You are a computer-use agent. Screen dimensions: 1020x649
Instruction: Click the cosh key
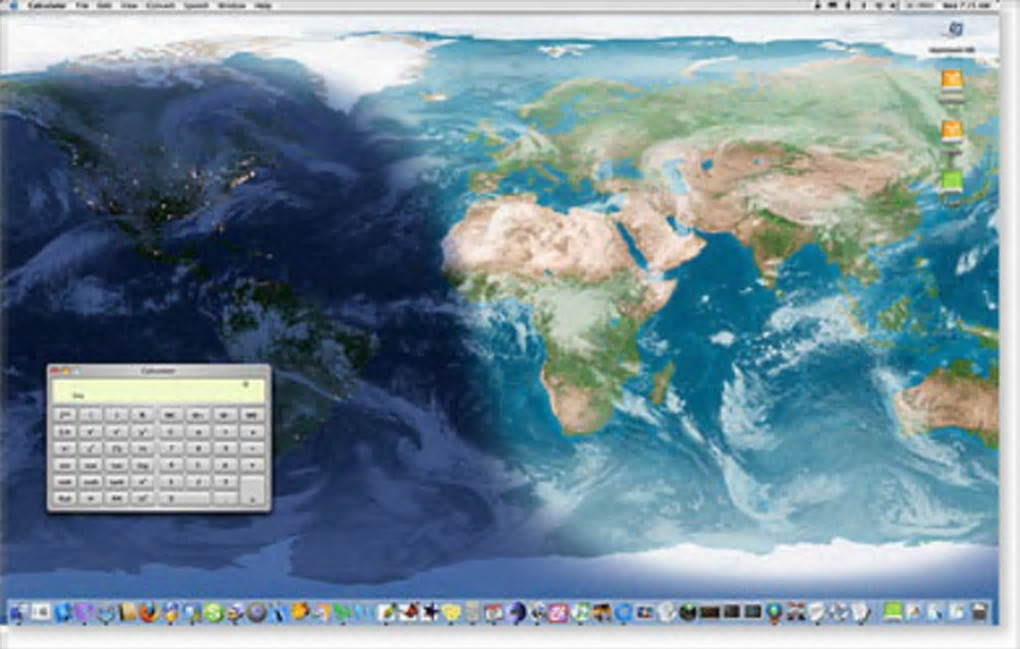[x=90, y=482]
